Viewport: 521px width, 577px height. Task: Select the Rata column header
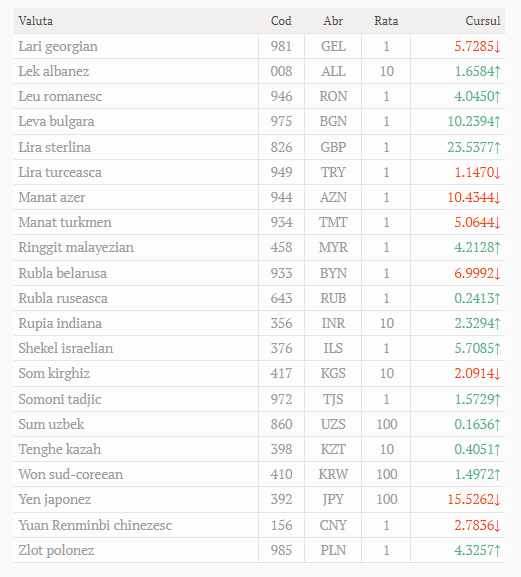(x=386, y=21)
